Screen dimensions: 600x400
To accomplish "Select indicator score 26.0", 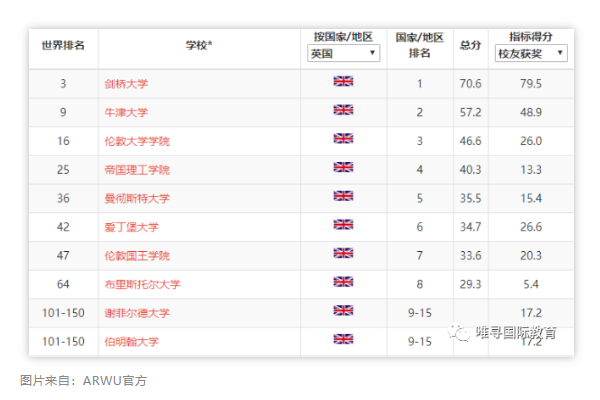I will [531, 141].
